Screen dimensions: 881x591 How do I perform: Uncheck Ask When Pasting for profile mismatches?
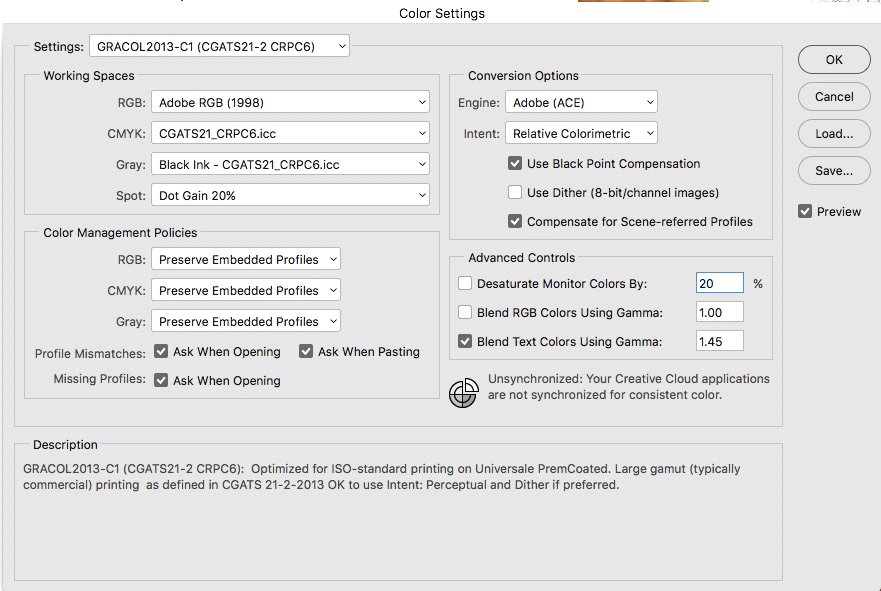tap(306, 351)
